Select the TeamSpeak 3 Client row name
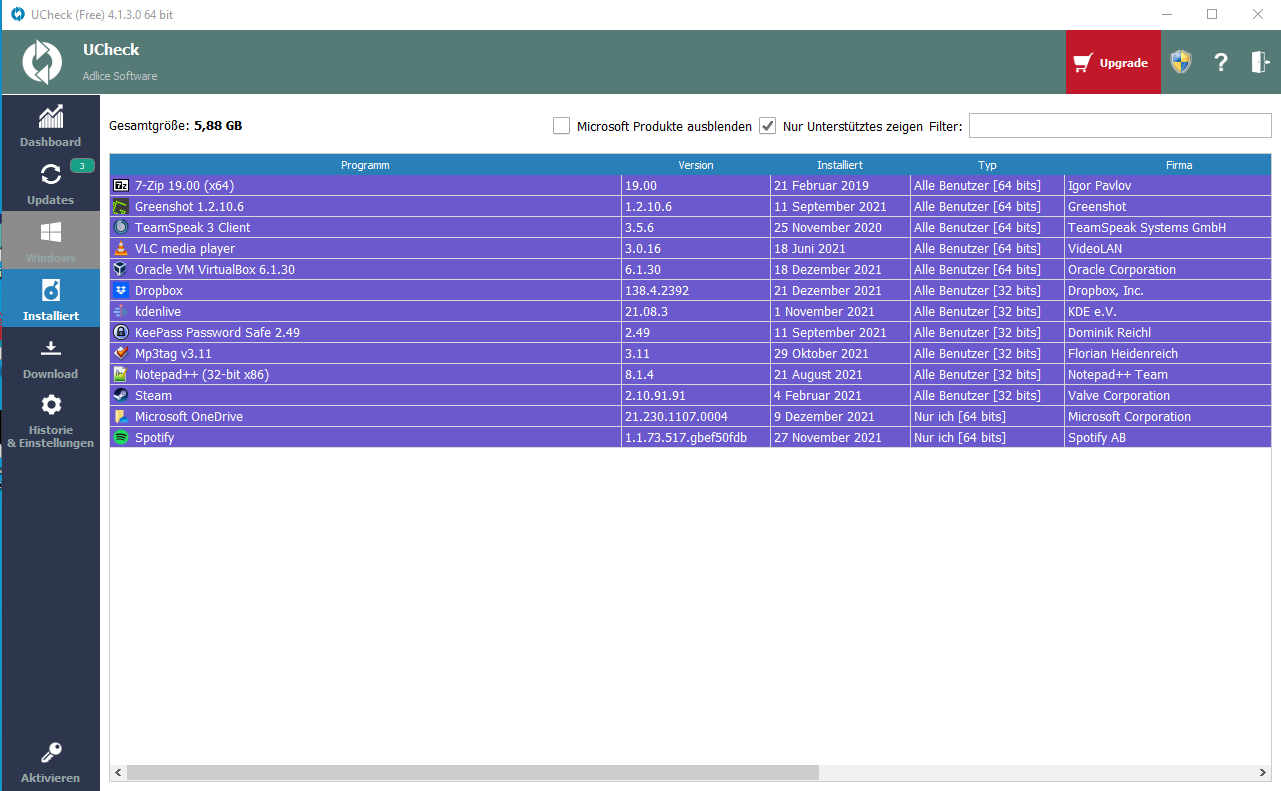1281x791 pixels. [x=193, y=228]
